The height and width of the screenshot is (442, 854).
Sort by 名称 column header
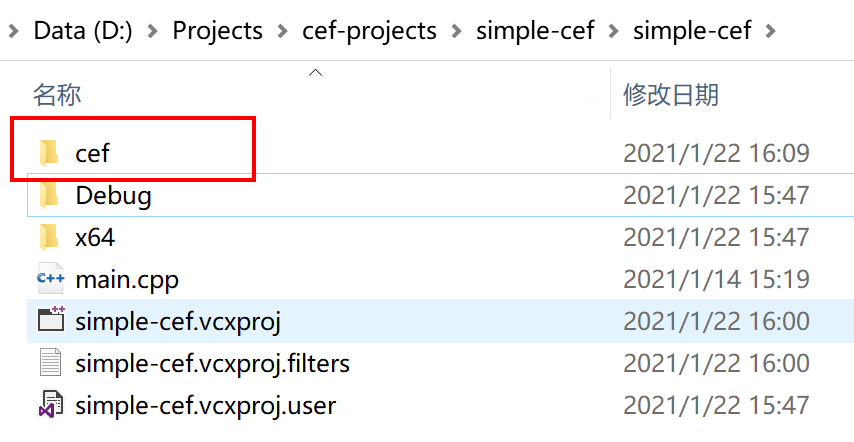click(x=57, y=95)
